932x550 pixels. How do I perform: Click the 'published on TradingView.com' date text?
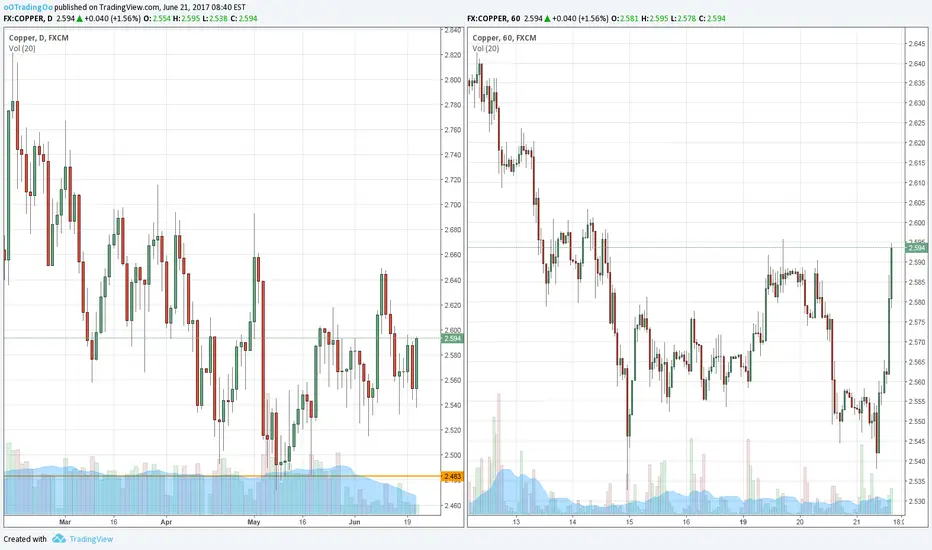(x=150, y=8)
